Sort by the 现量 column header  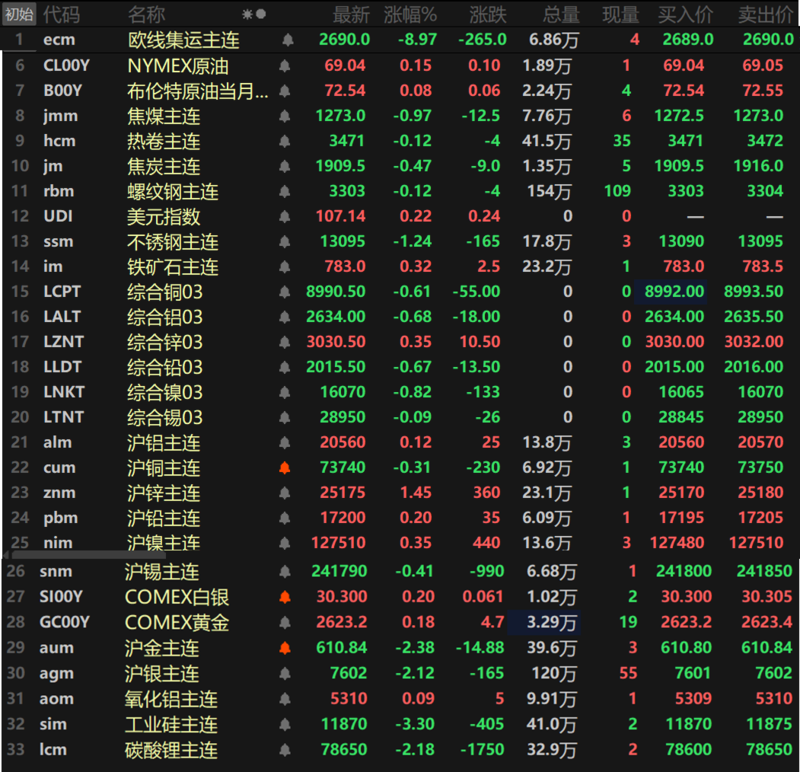[x=621, y=15]
